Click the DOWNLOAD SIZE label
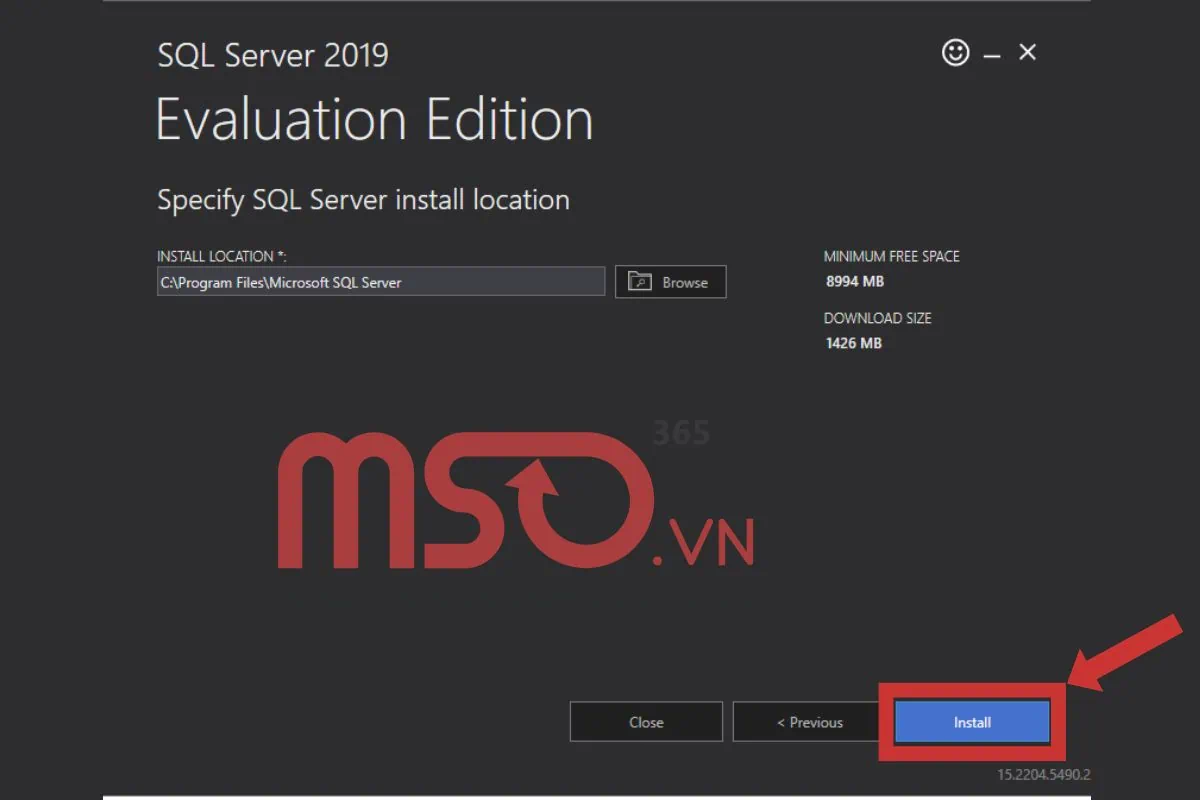Image resolution: width=1200 pixels, height=800 pixels. click(877, 318)
